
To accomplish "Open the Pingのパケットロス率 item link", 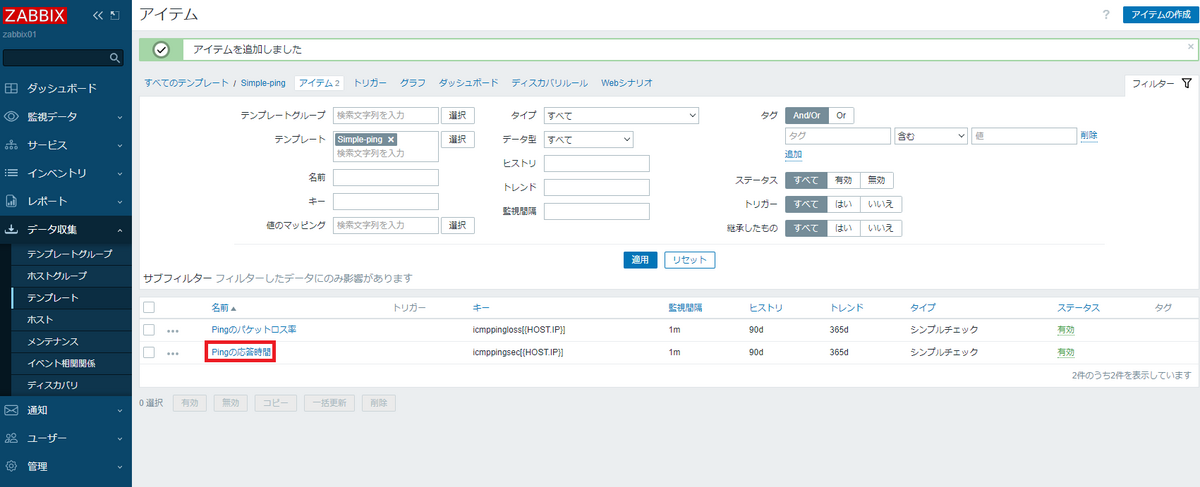I will tap(254, 329).
